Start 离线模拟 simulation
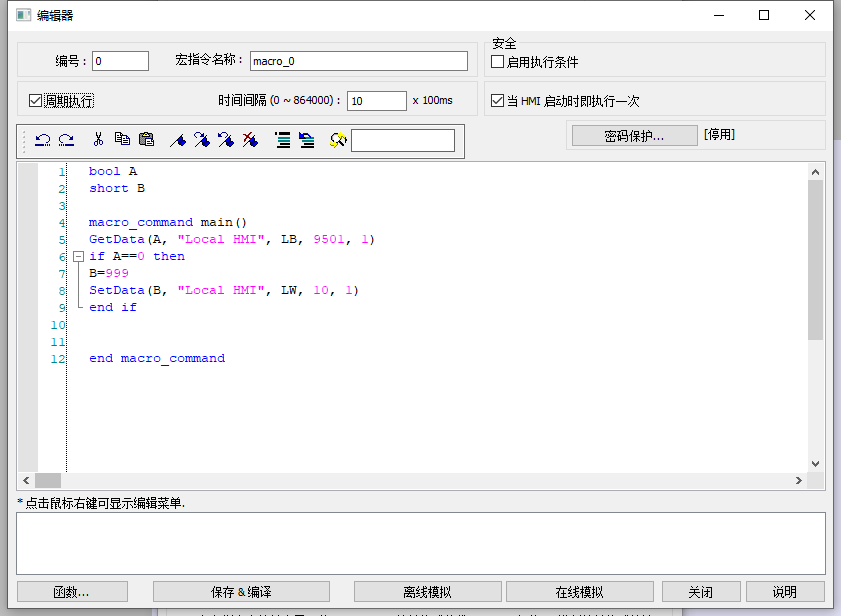The image size is (841, 616). point(427,592)
